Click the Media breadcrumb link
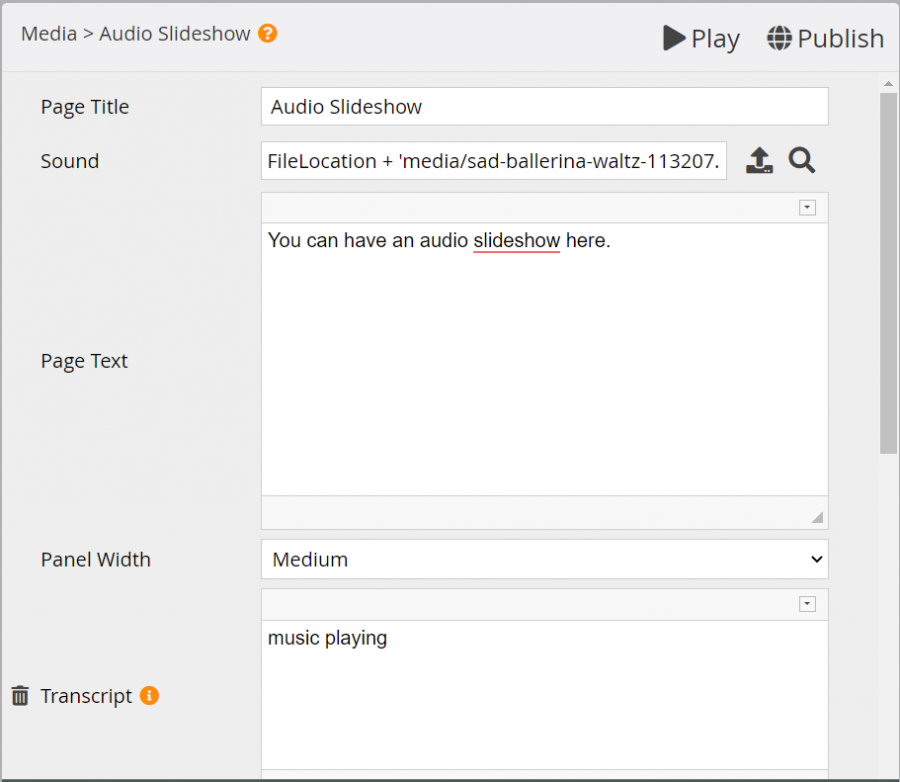The width and height of the screenshot is (900, 782). [x=48, y=33]
